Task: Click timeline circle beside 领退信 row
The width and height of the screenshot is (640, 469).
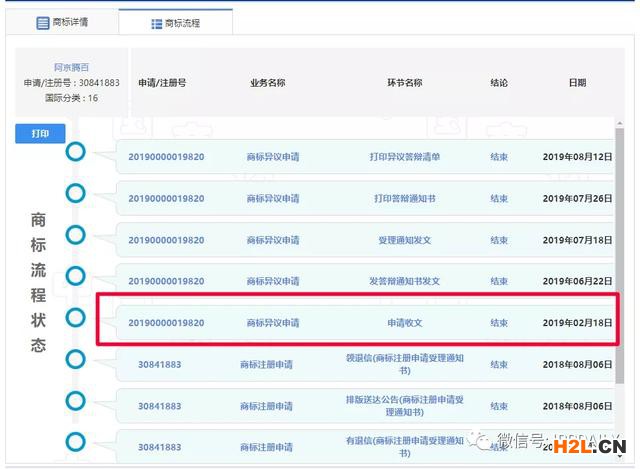Action: (x=75, y=359)
